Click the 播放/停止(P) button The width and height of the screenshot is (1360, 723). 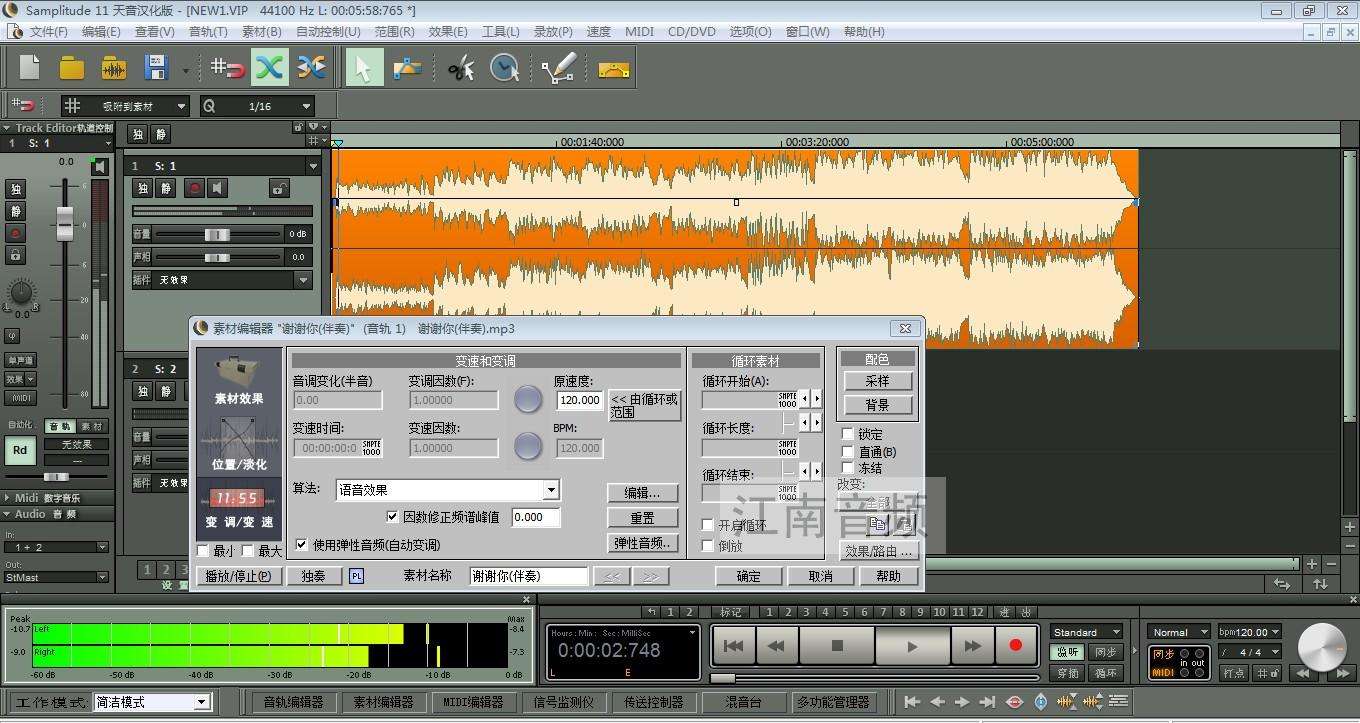coord(238,576)
